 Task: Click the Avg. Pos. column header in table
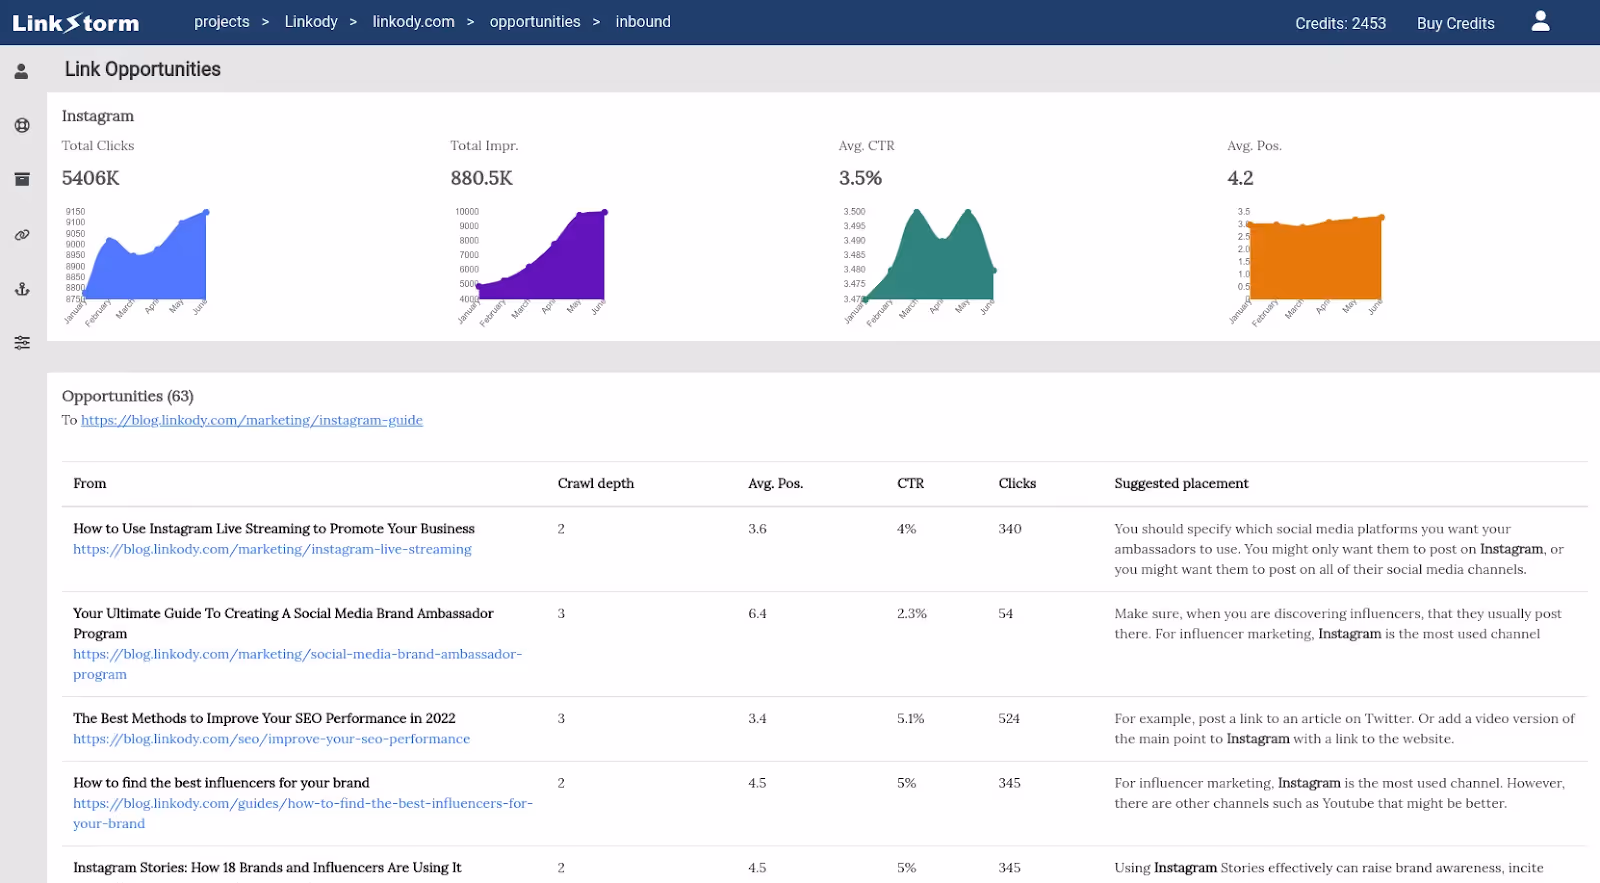coord(776,483)
